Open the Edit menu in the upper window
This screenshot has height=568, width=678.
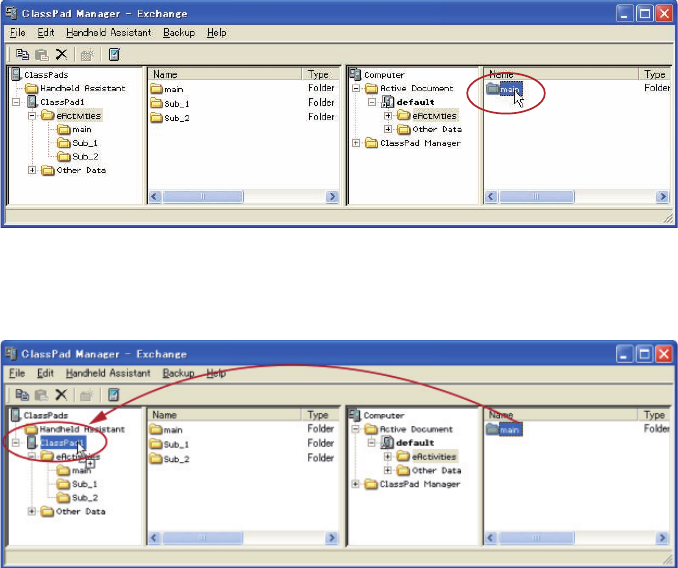click(x=45, y=33)
